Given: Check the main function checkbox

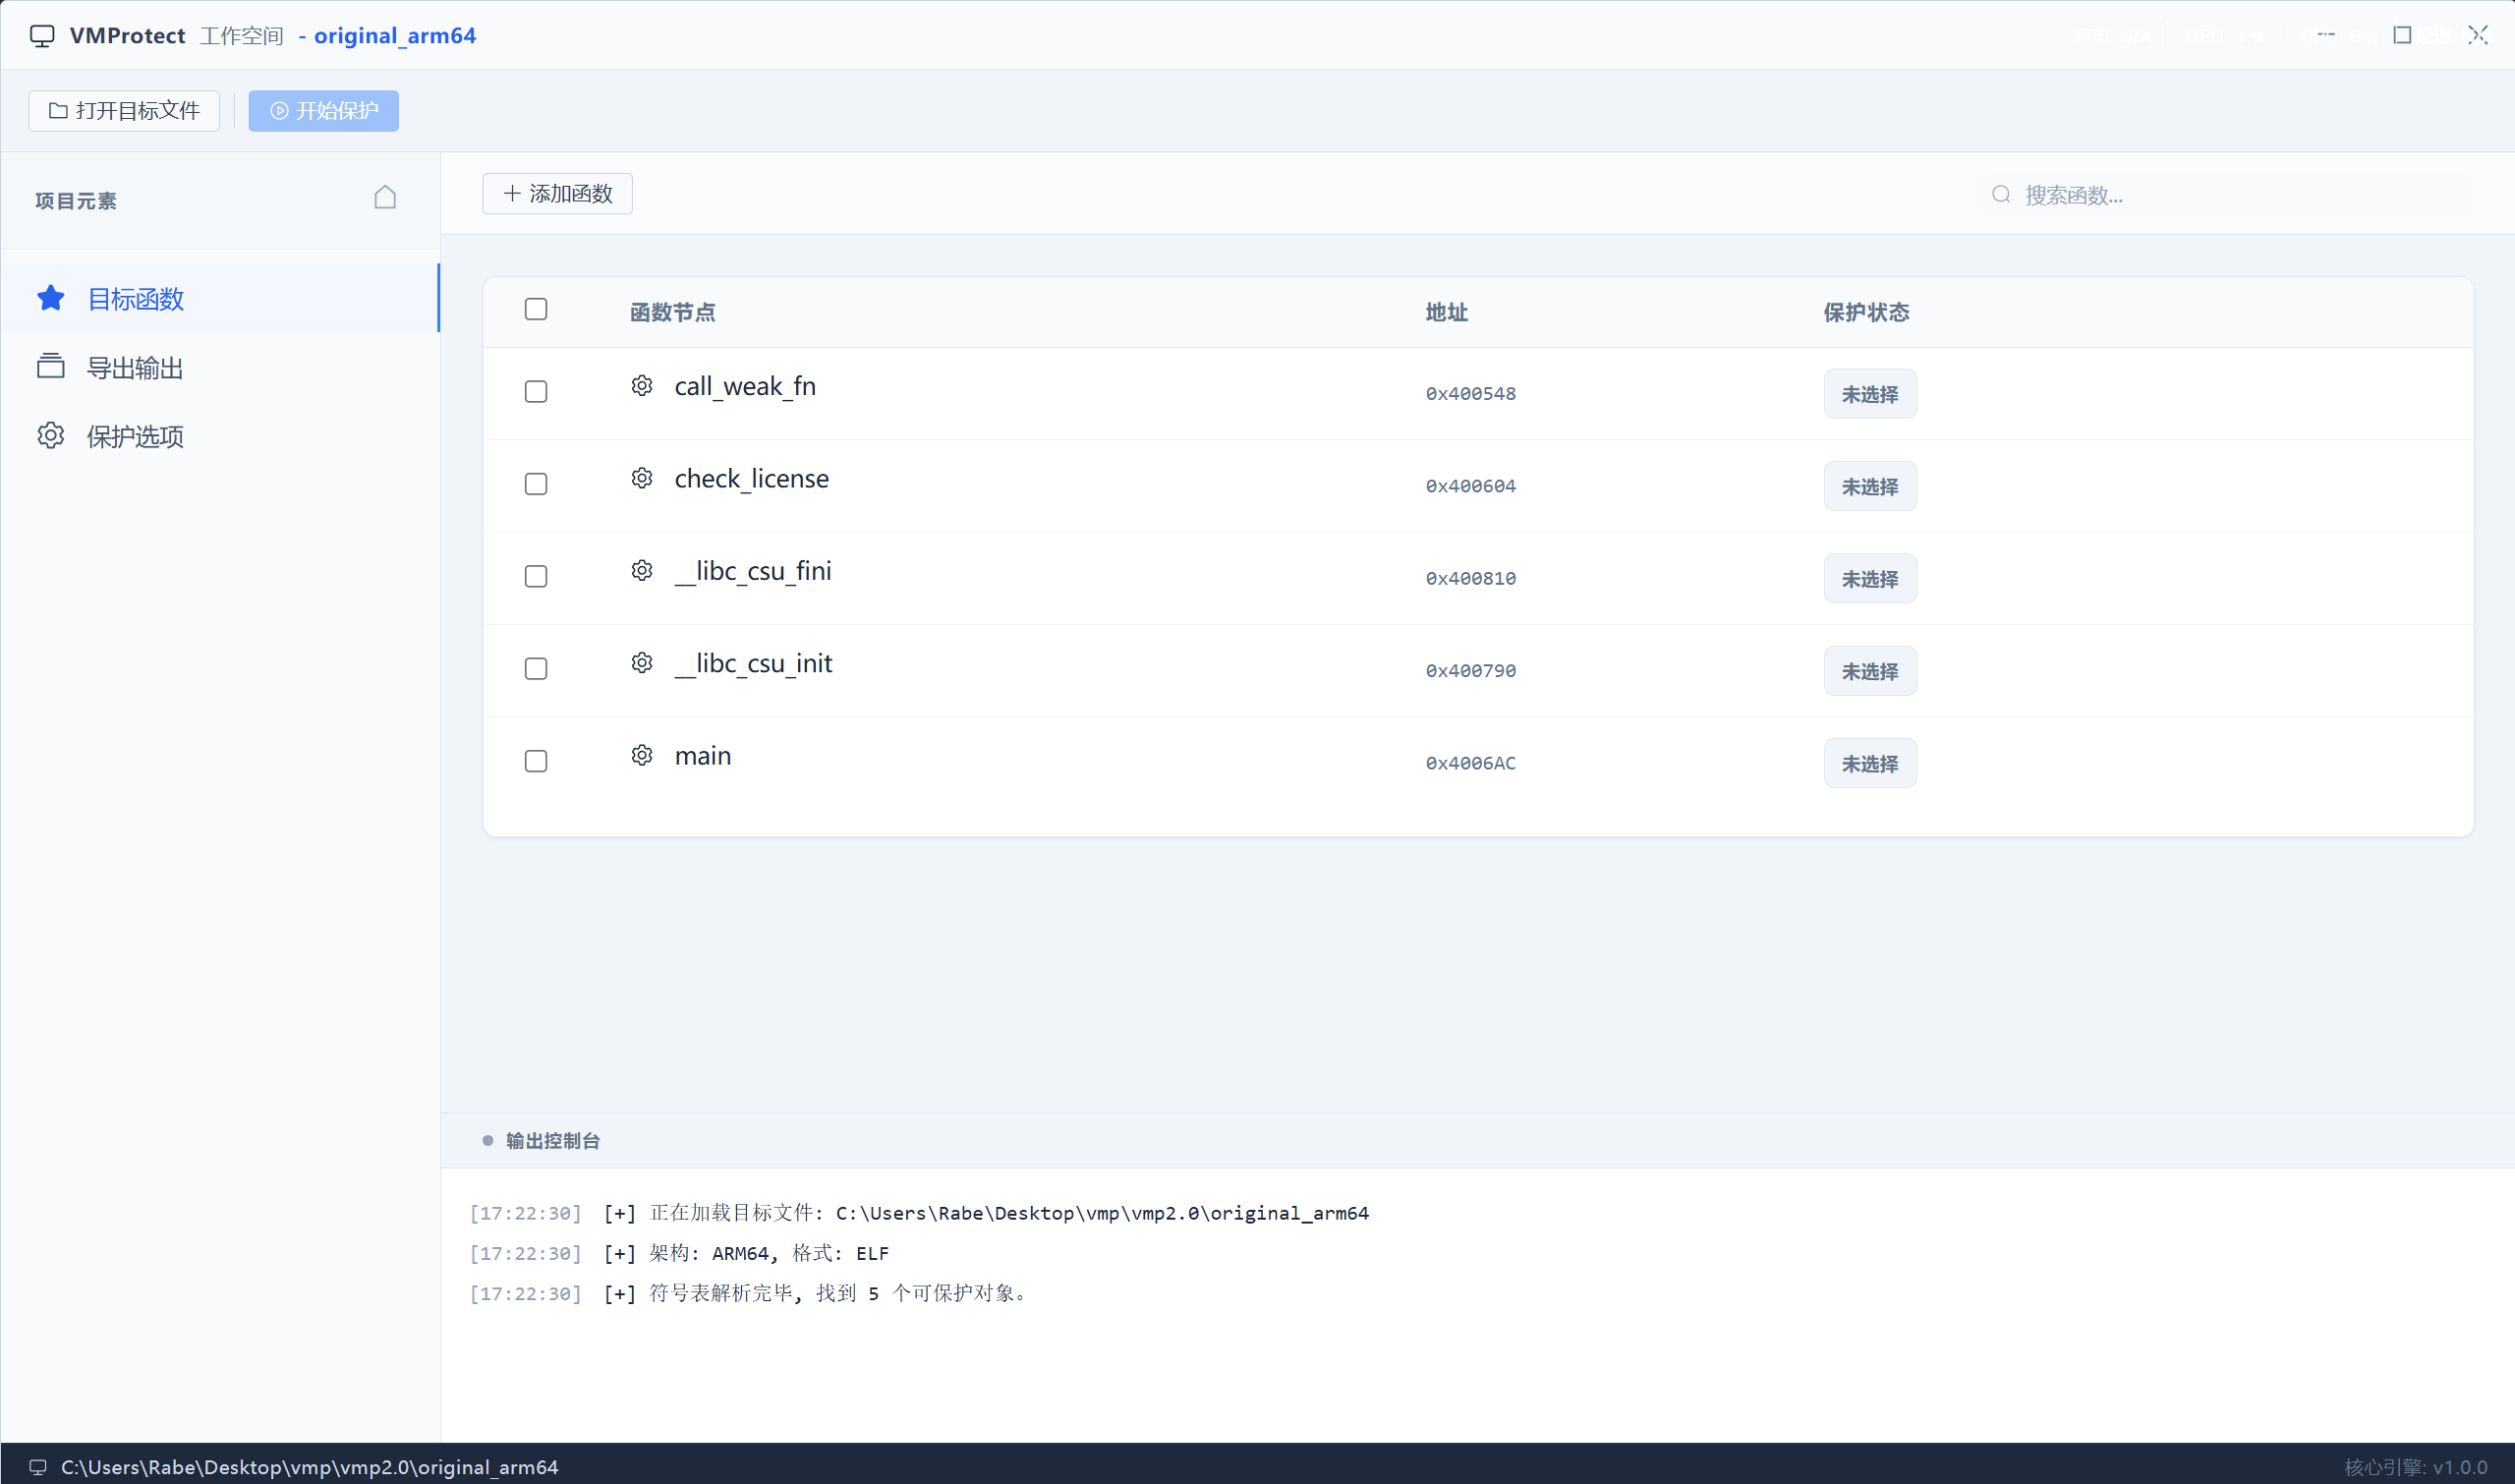Looking at the screenshot, I should (x=536, y=761).
